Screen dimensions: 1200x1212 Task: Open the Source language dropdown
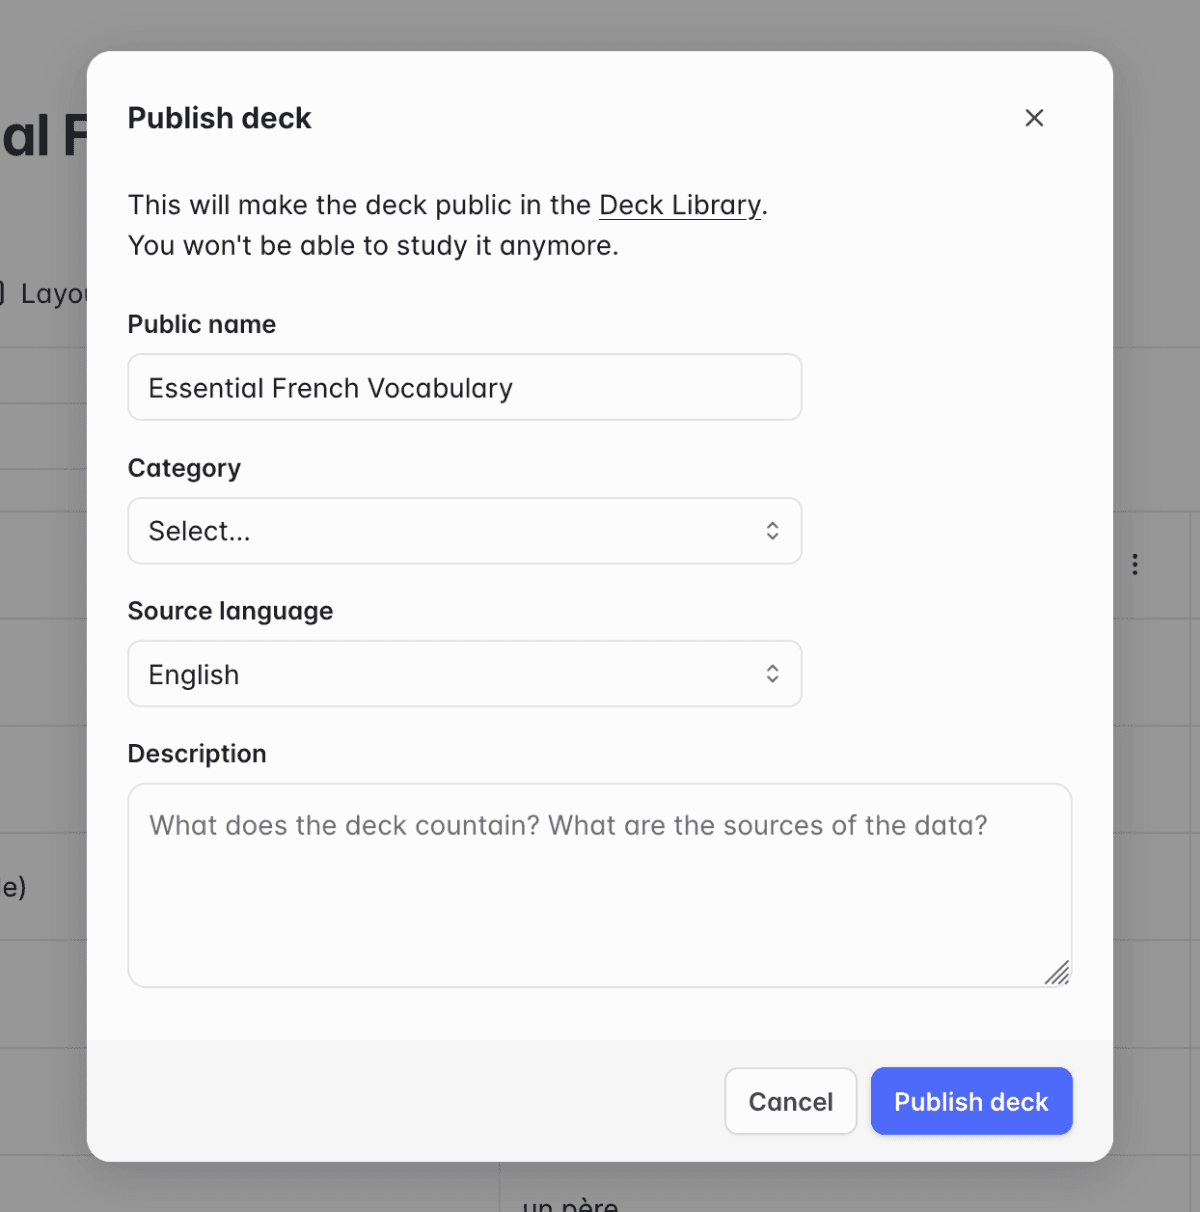[465, 674]
